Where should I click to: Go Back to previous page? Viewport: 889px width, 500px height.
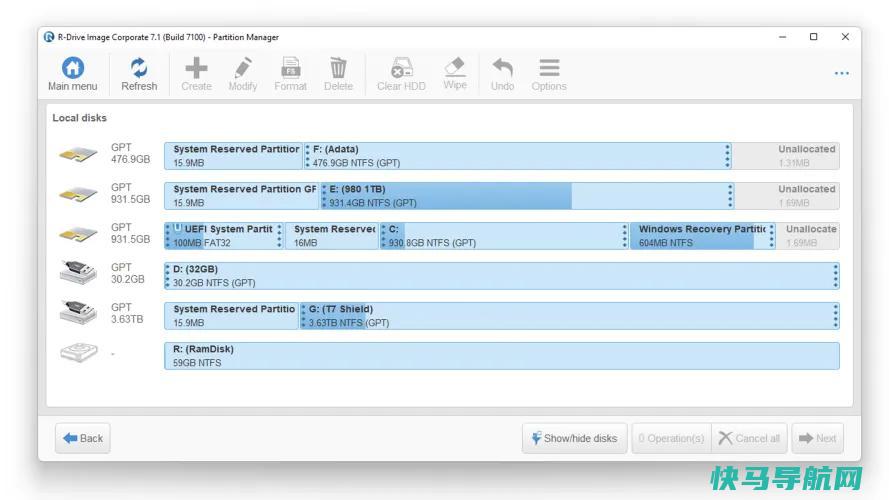point(83,438)
